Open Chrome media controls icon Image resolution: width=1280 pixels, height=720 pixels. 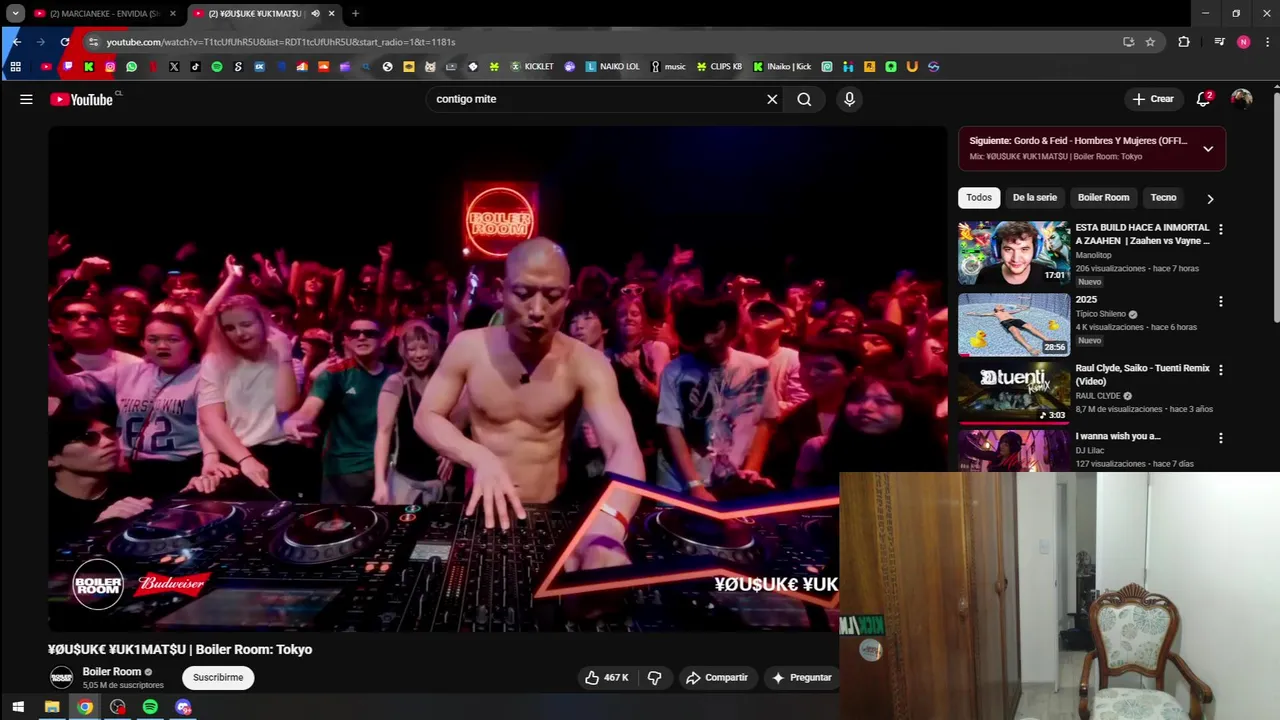(x=1219, y=42)
